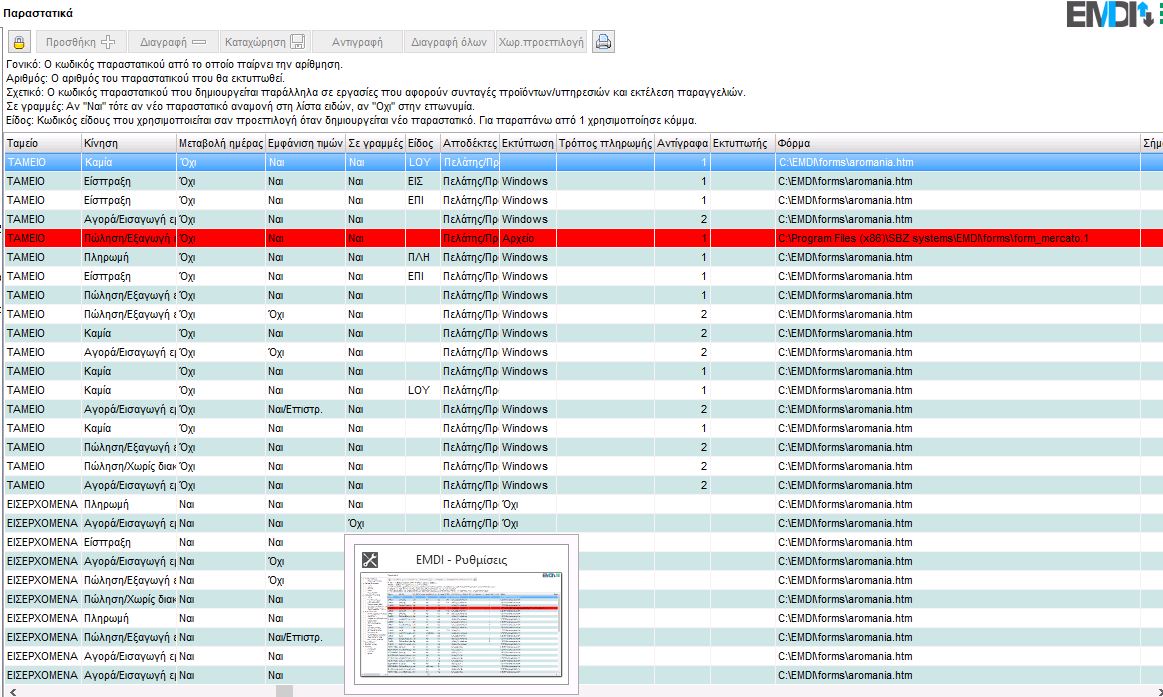
Task: Click the Χωρ.προεπιλογή button
Action: tap(541, 42)
